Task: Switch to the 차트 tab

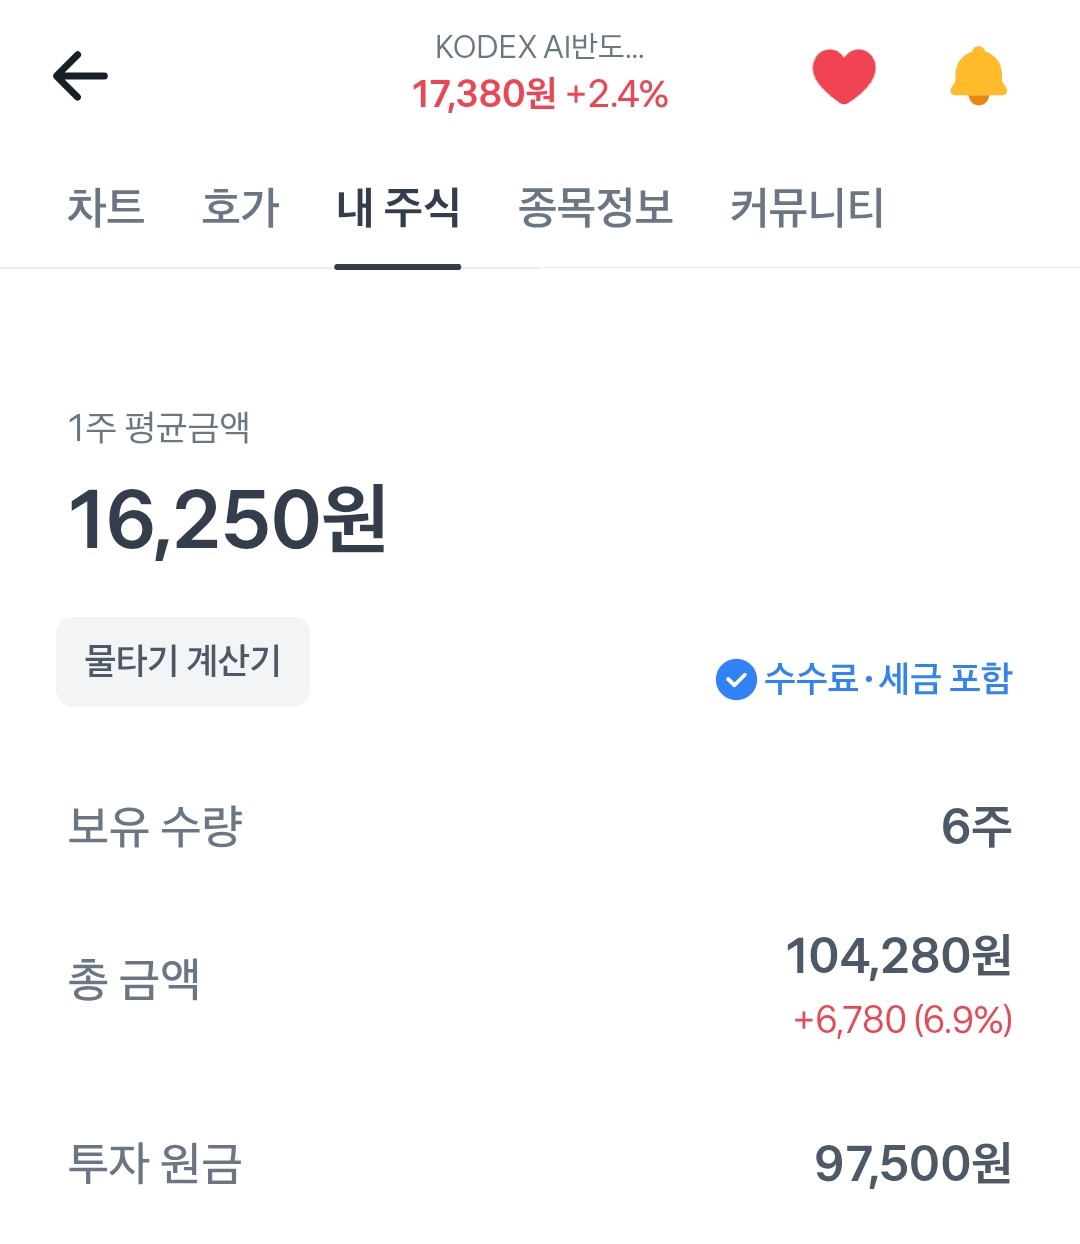Action: (106, 208)
